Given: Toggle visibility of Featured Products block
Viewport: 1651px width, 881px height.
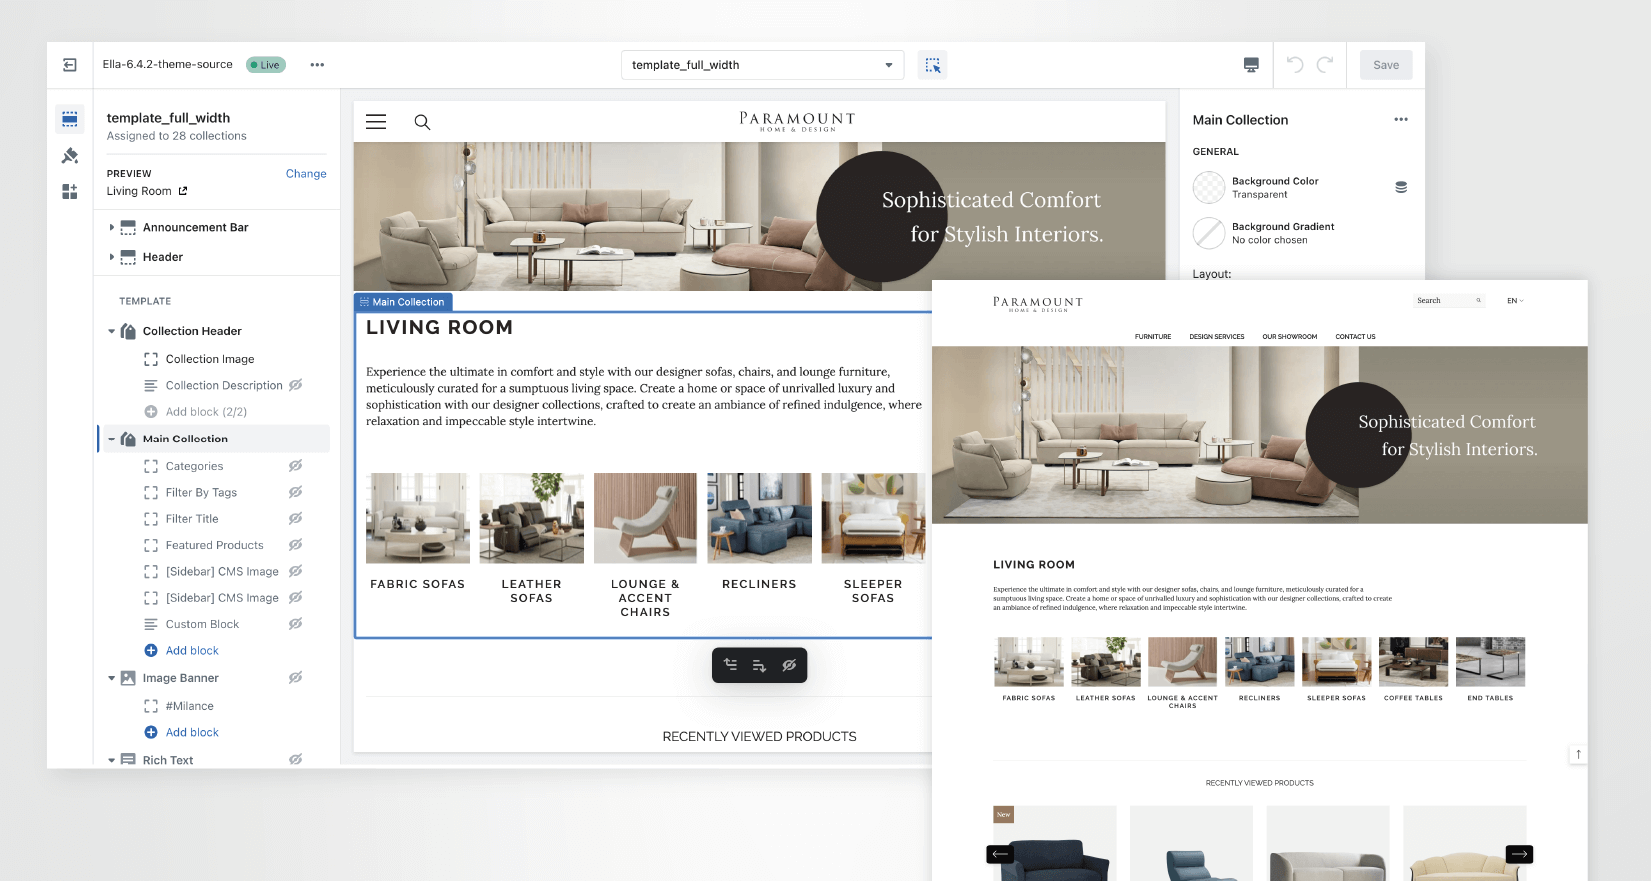Looking at the screenshot, I should click(295, 545).
